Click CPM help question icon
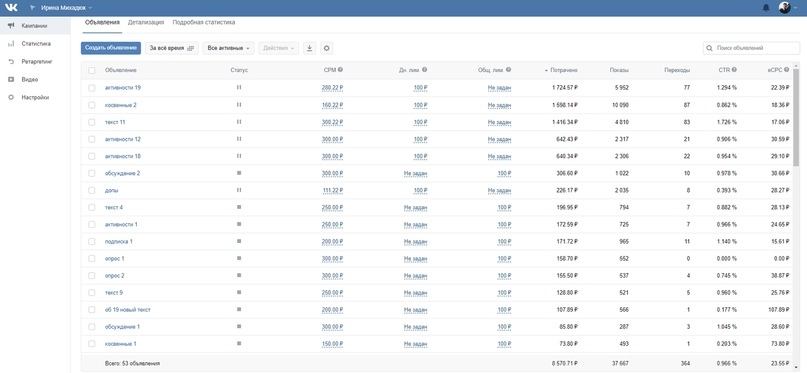Screen dimensions: 807x373 click(340, 70)
